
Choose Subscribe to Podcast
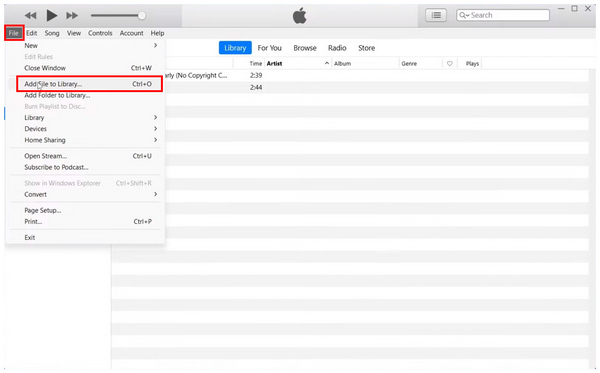pyautogui.click(x=85, y=167)
